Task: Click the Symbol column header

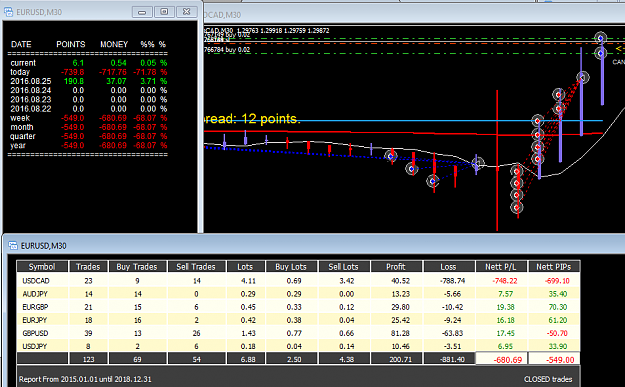Action: 42,267
